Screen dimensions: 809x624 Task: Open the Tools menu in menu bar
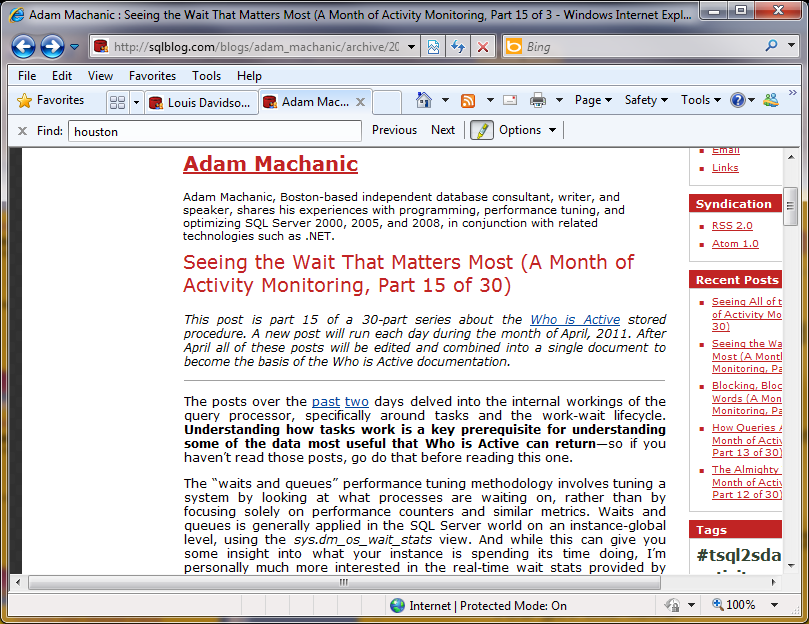(x=206, y=76)
